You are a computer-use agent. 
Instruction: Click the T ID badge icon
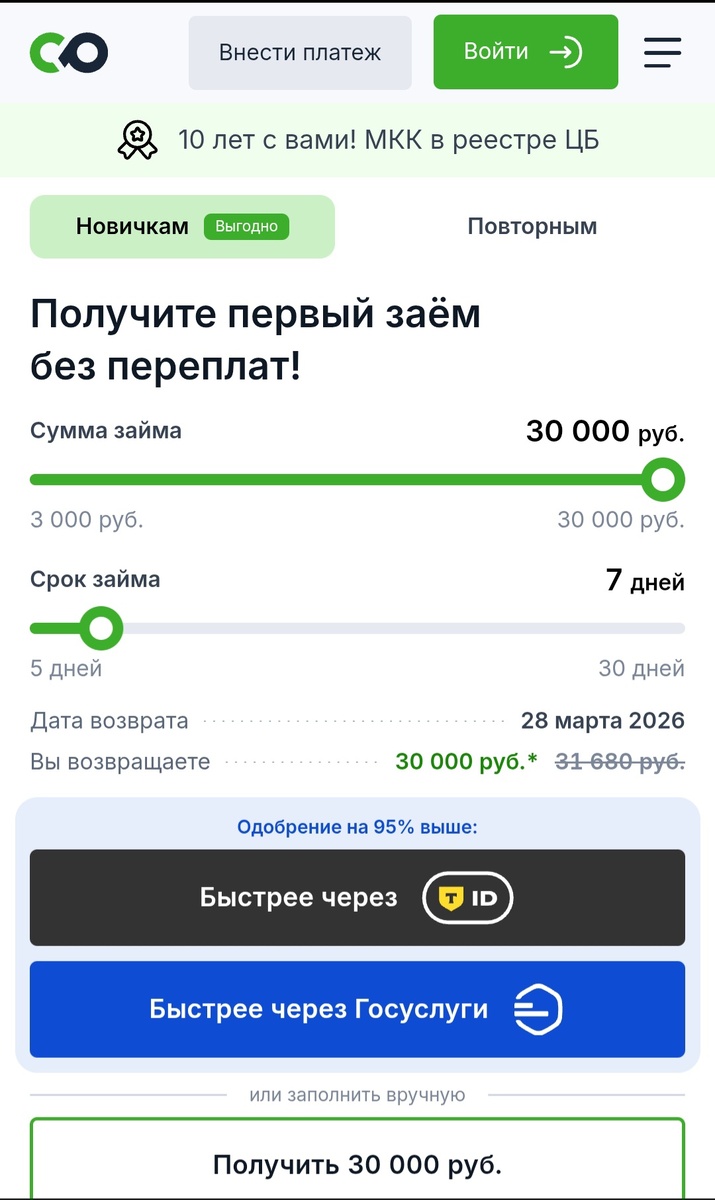[x=467, y=897]
